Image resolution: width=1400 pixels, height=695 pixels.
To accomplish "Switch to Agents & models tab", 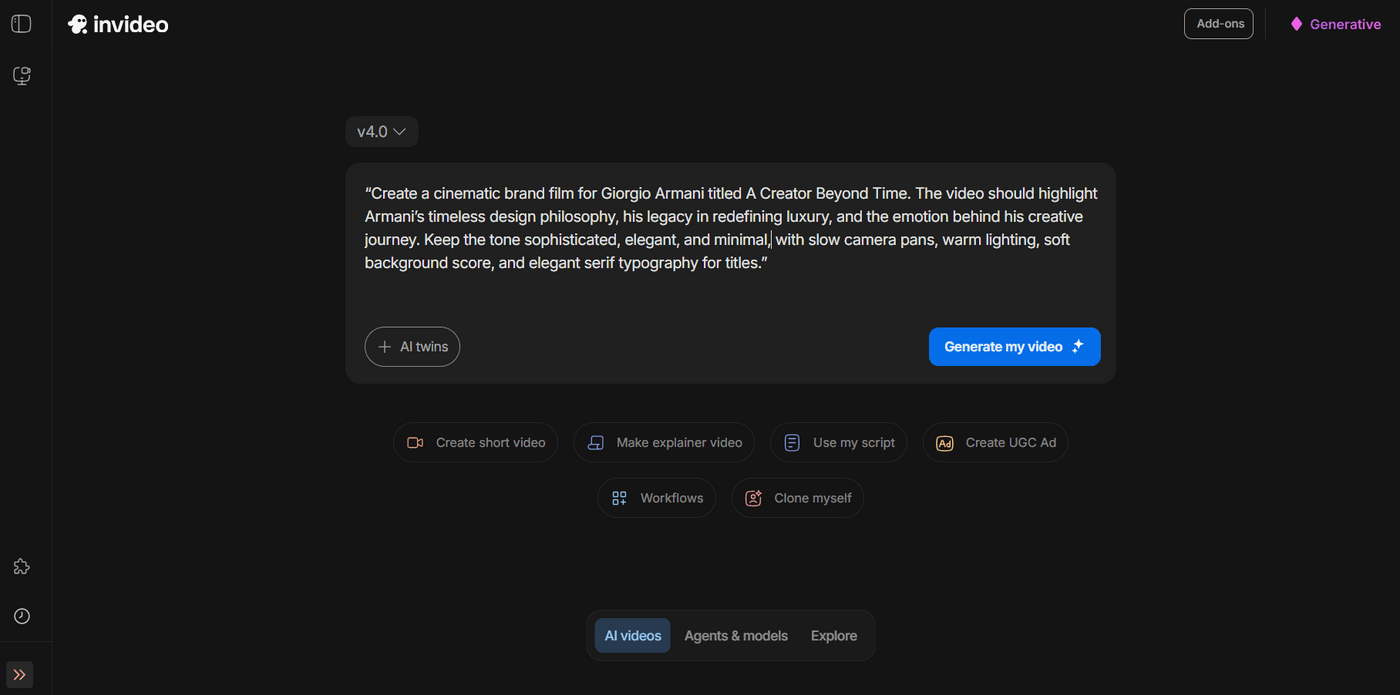I will [736, 636].
